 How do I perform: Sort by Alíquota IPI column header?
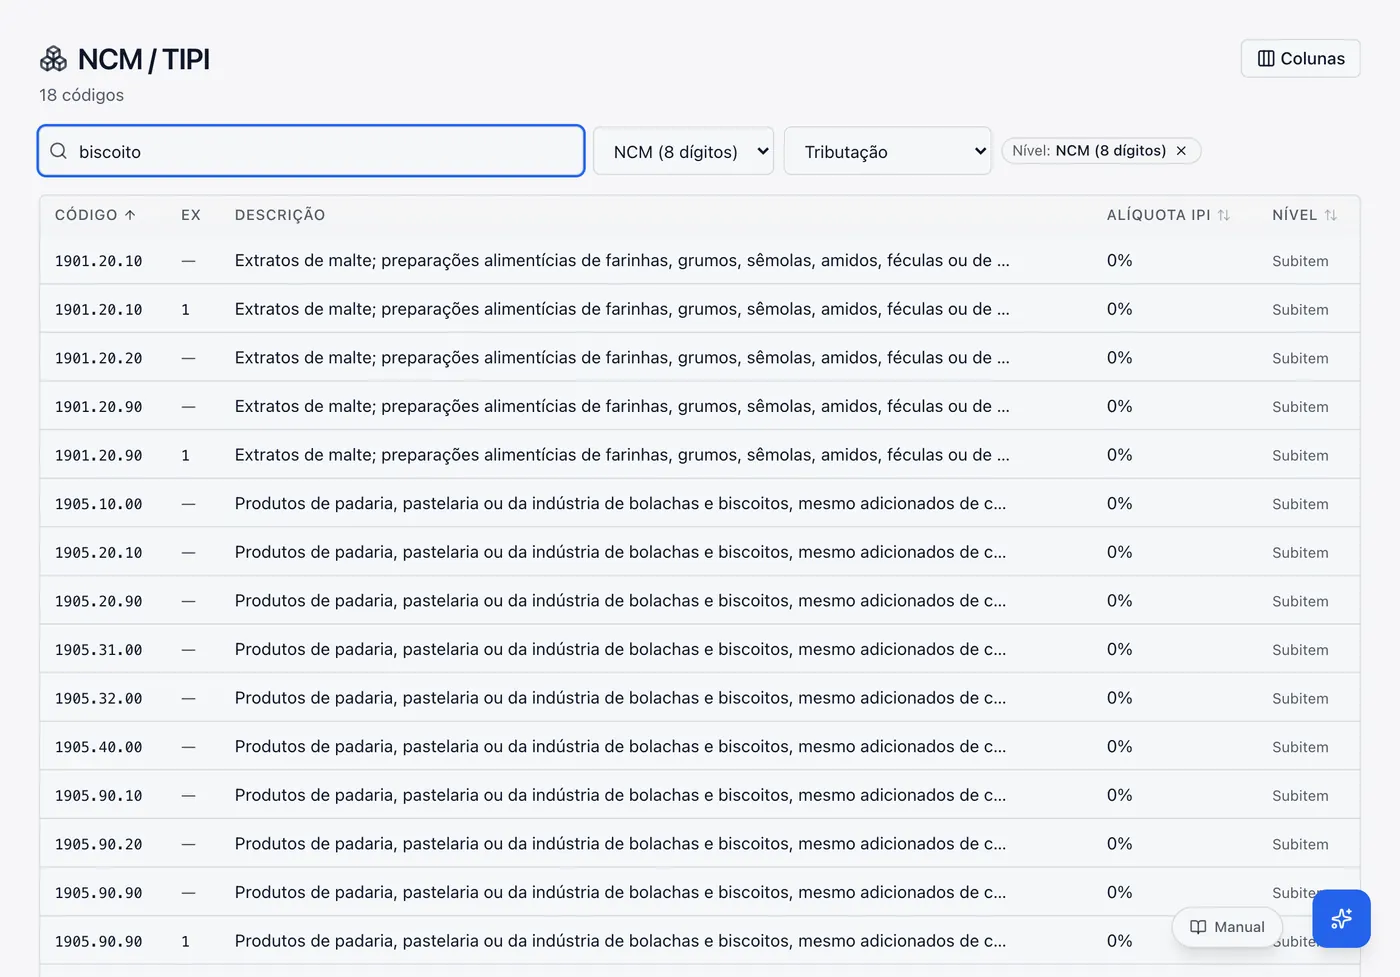point(1168,215)
